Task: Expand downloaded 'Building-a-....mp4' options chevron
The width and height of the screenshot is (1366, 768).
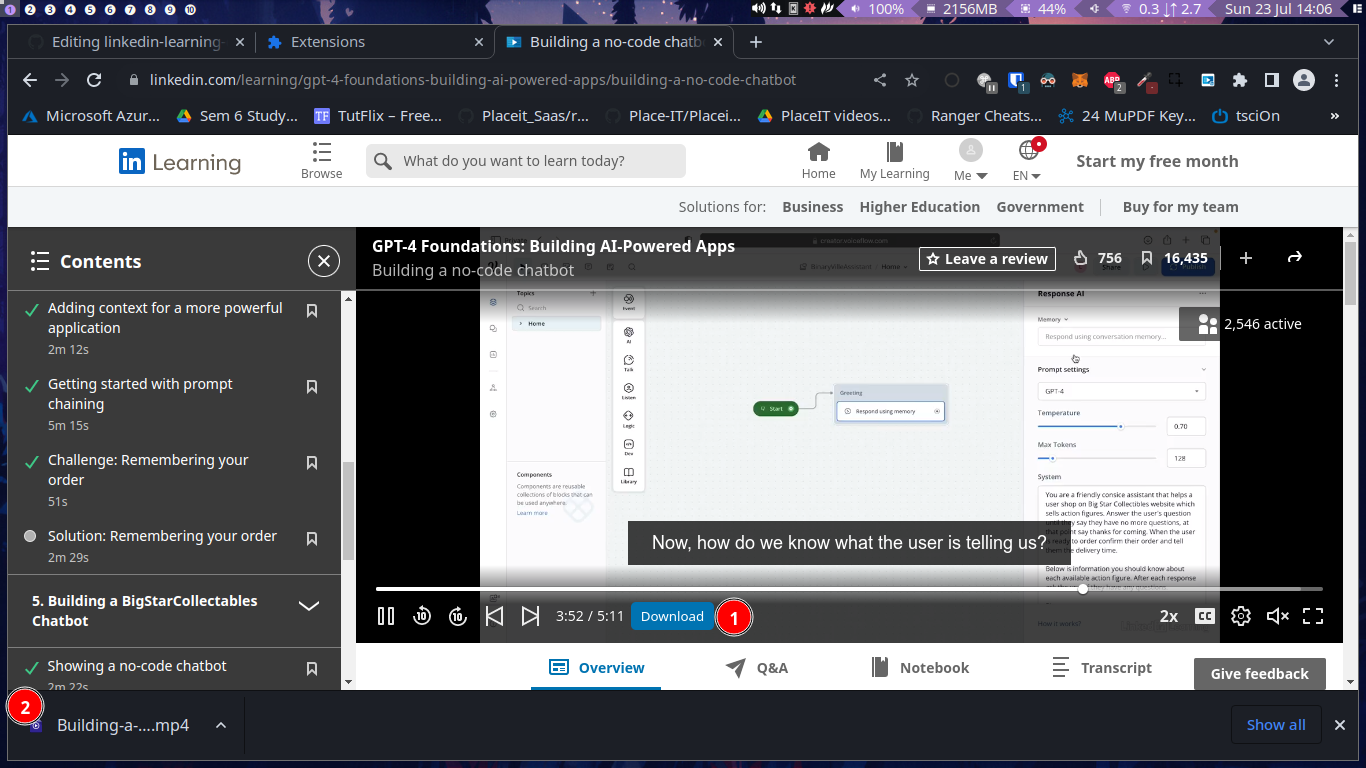Action: 221,725
